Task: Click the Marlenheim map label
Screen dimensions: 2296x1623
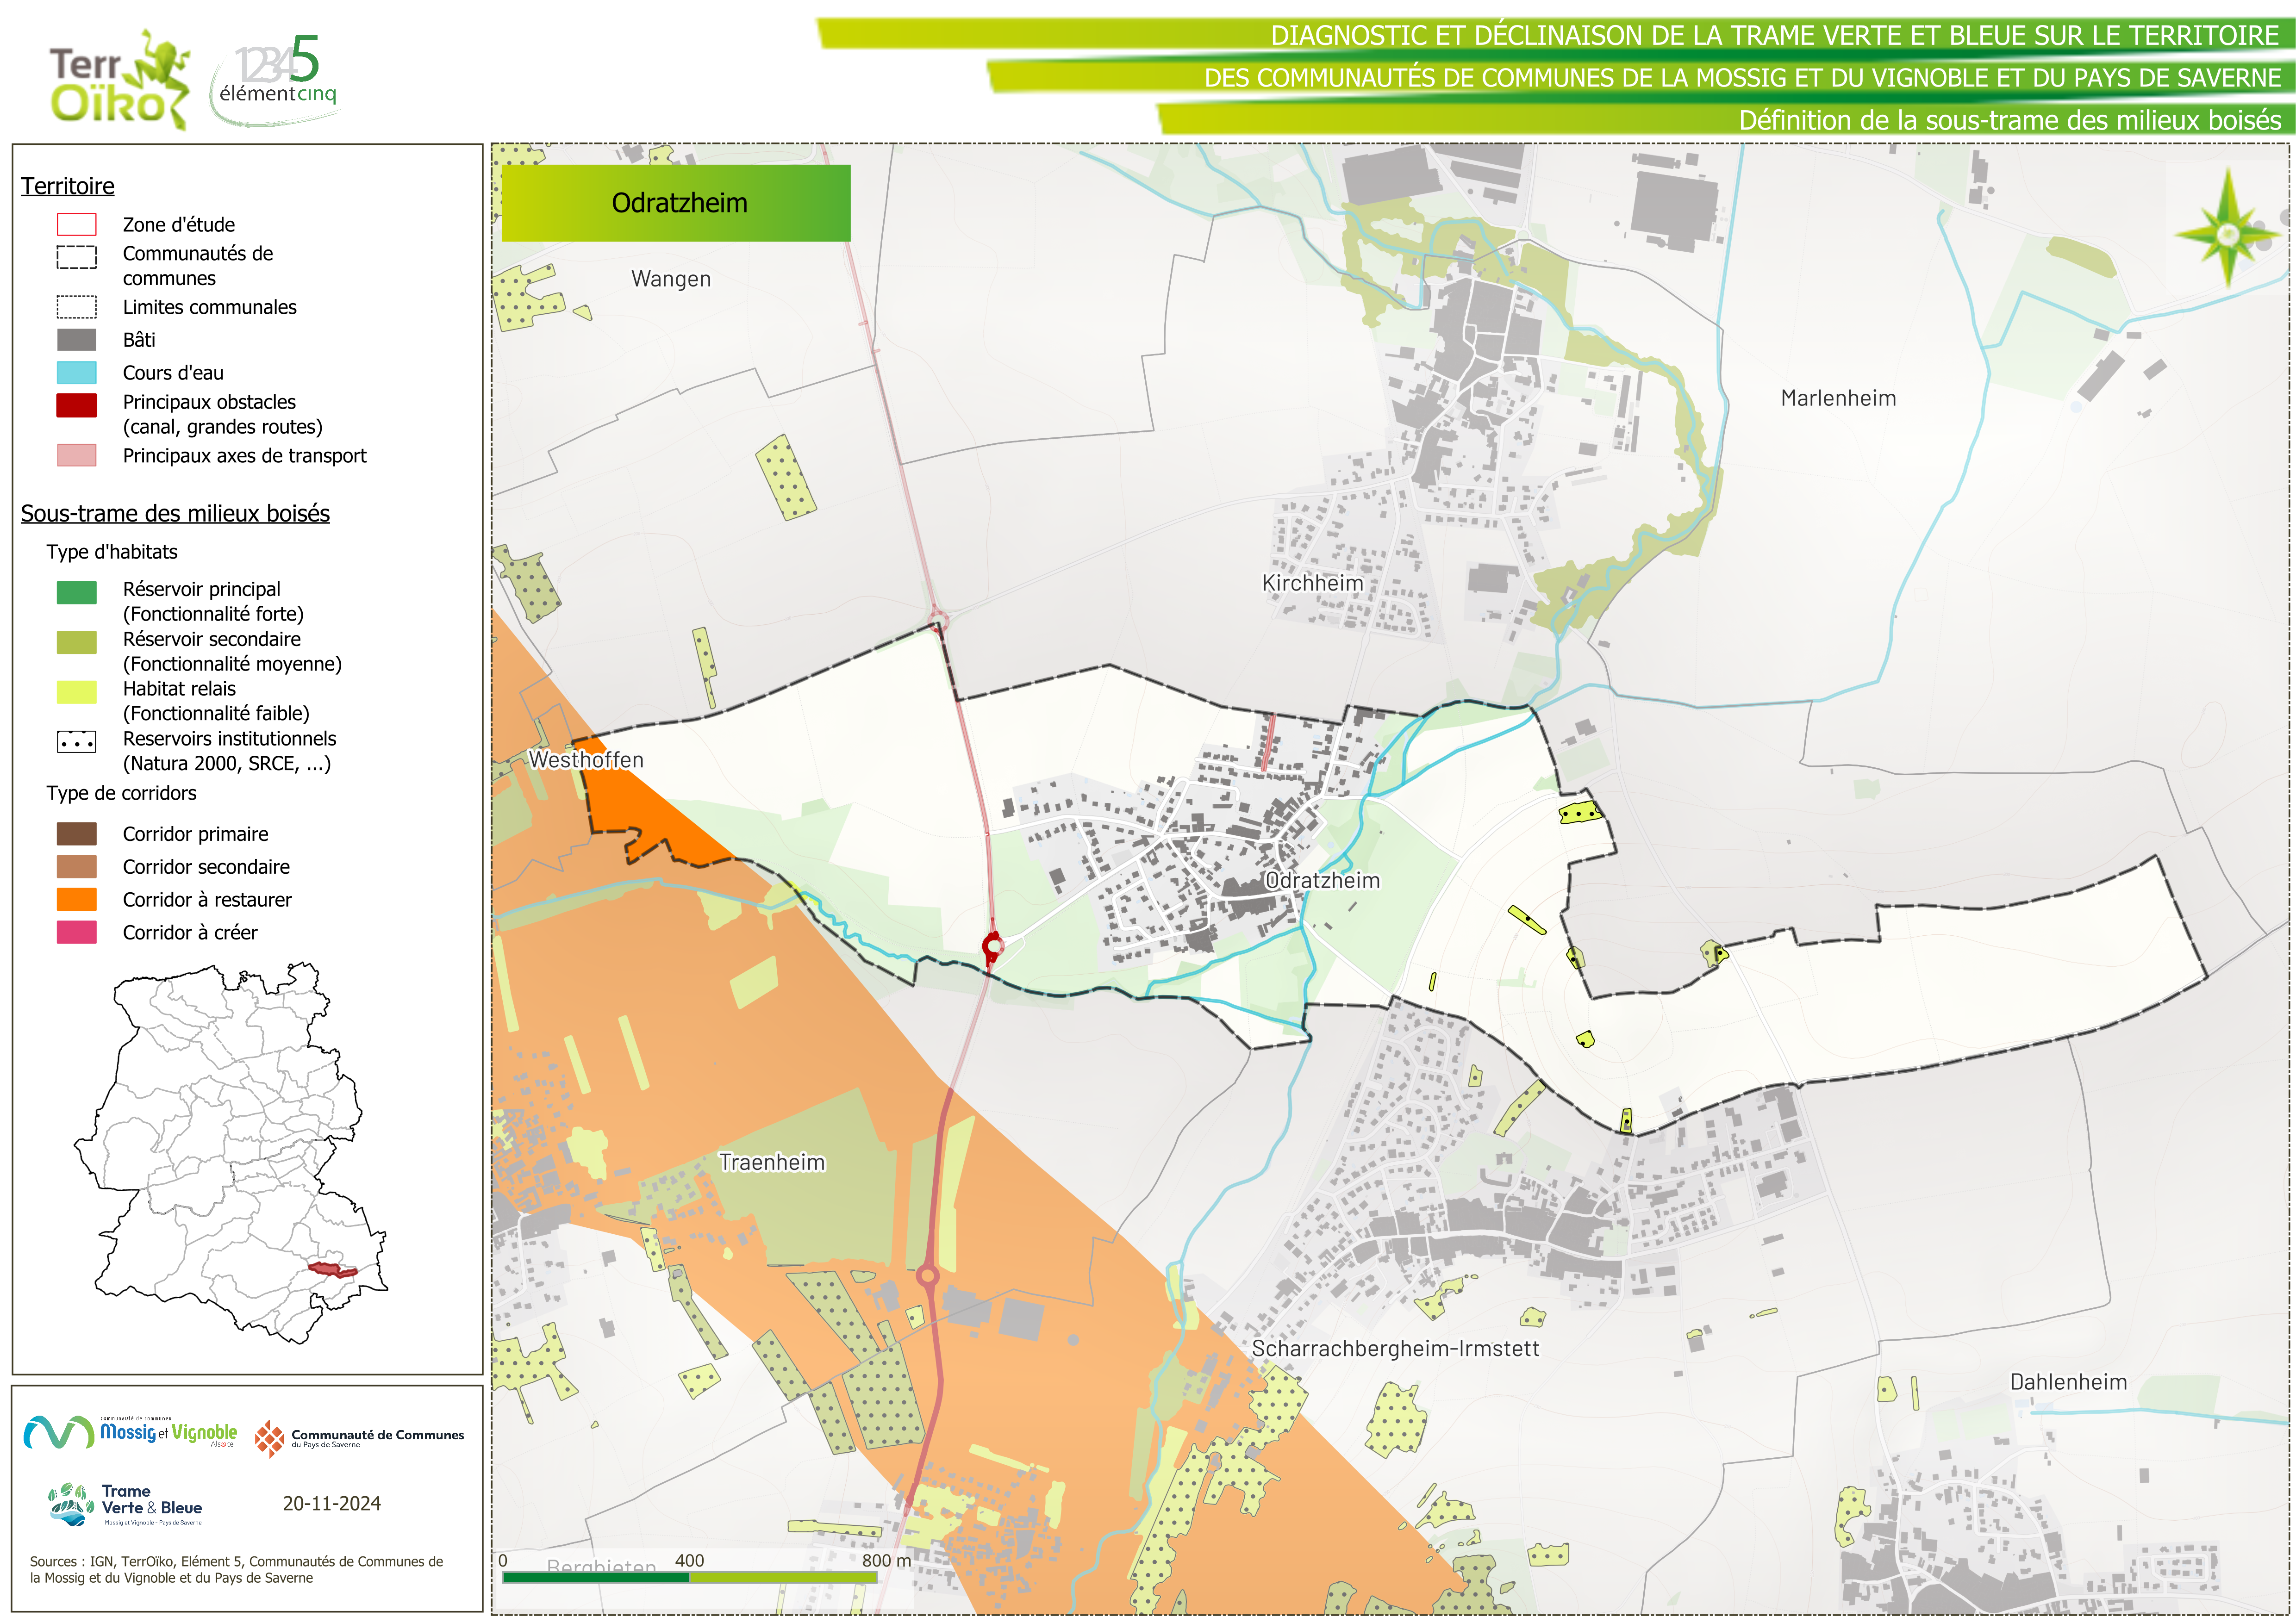Action: tap(1838, 398)
